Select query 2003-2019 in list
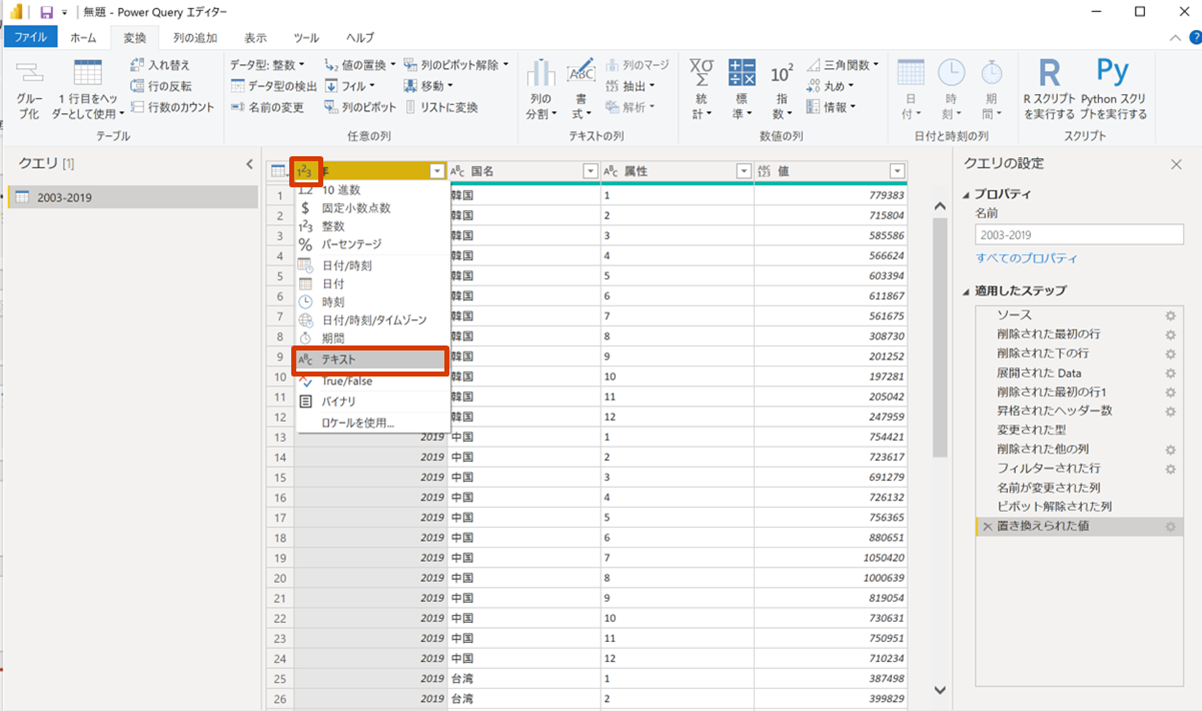The width and height of the screenshot is (1202, 711). 133,197
